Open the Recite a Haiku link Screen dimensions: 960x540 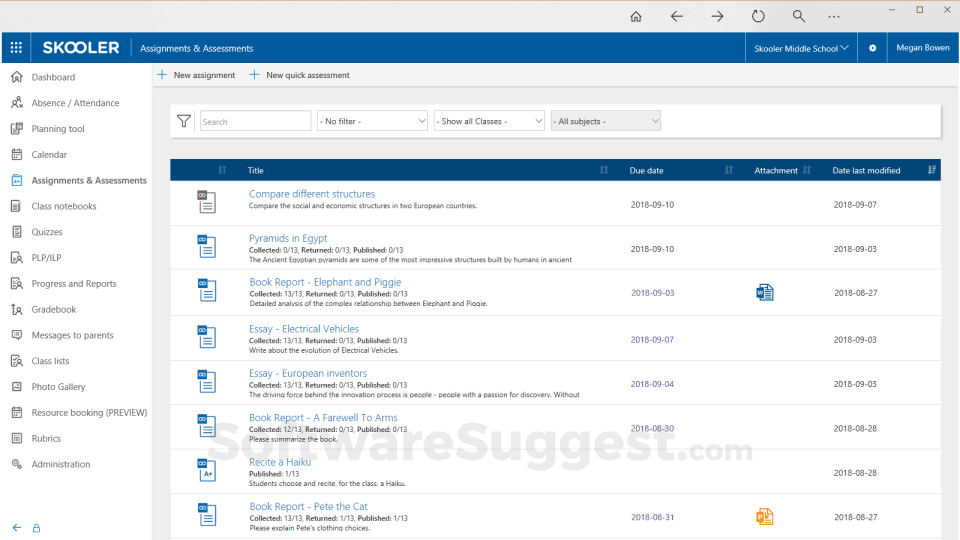coord(280,462)
